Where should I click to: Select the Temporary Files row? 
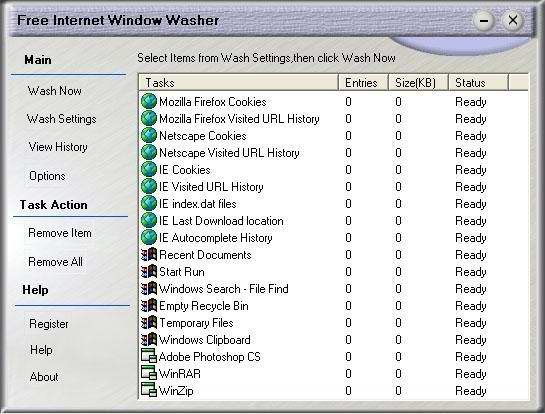[334, 323]
